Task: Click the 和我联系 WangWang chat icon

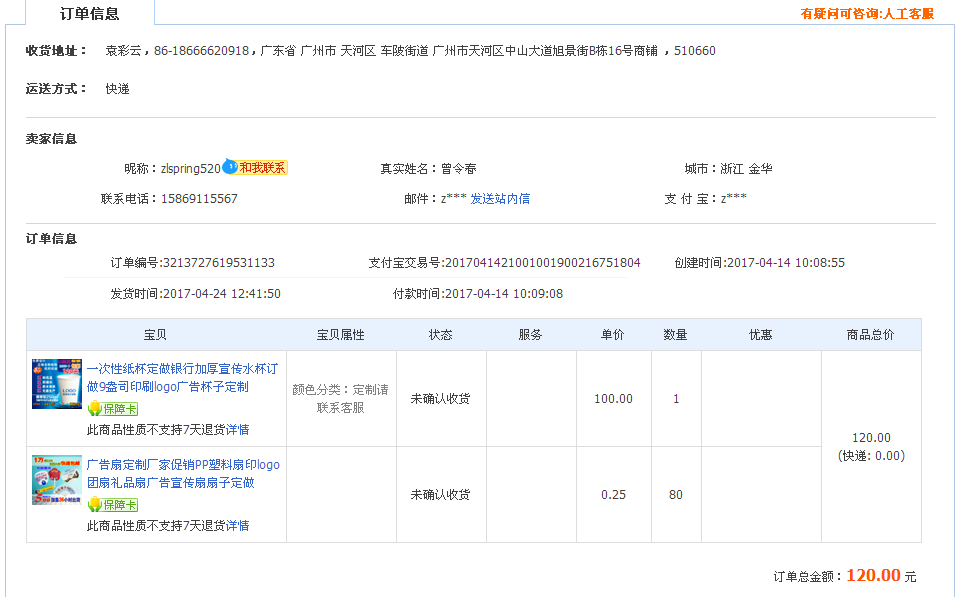Action: click(256, 168)
